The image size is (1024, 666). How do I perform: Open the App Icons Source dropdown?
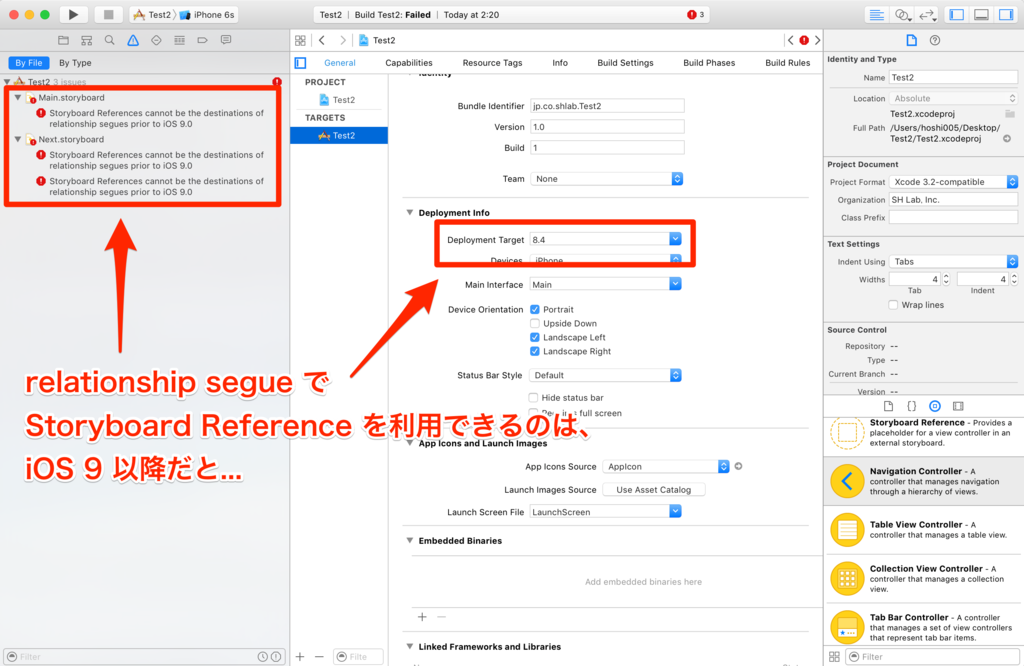[x=665, y=466]
